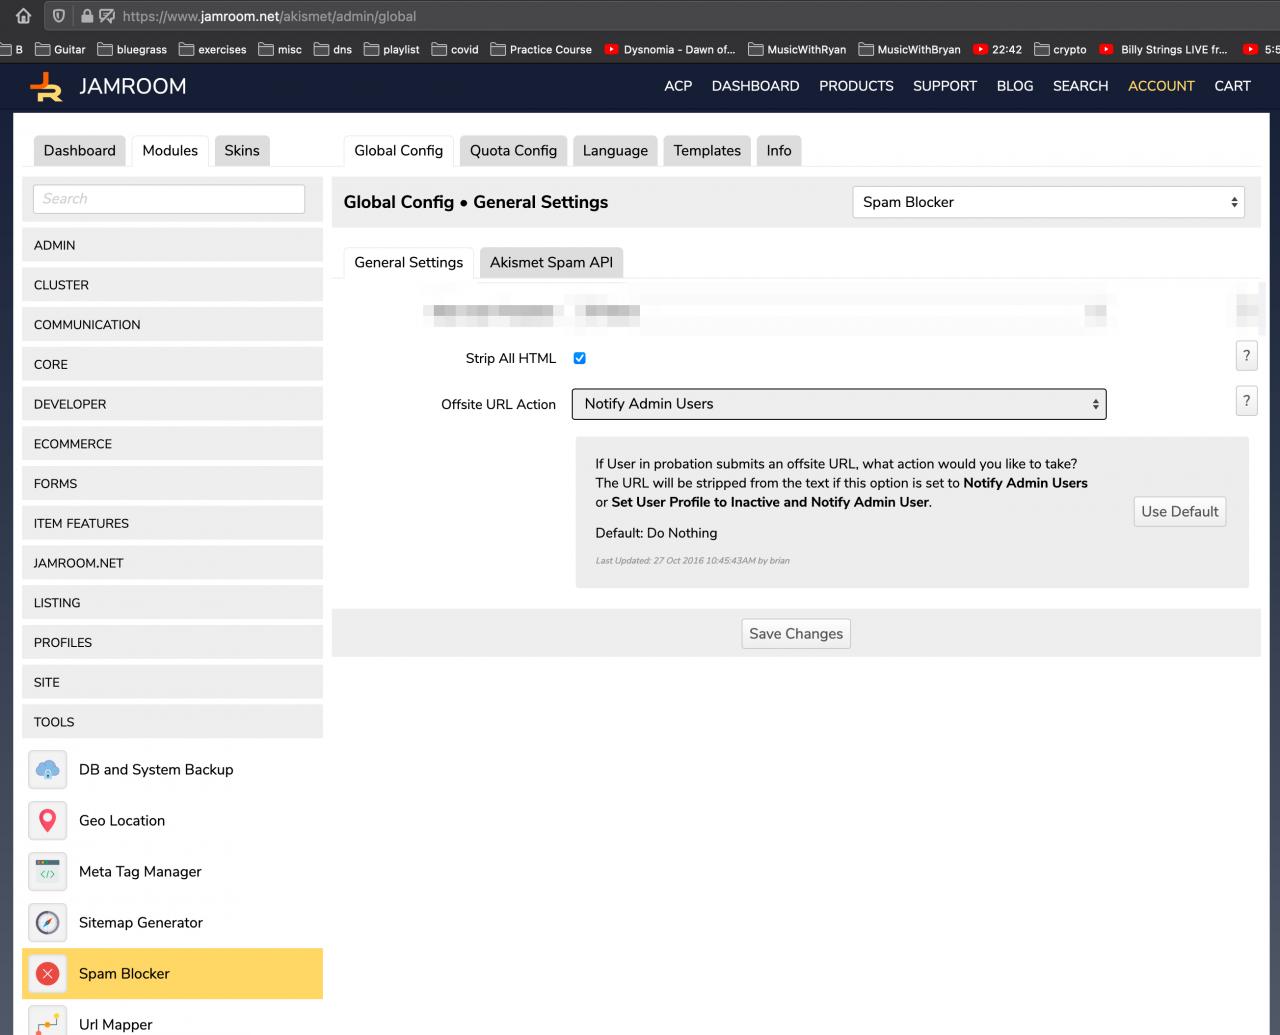
Task: Select the Spam Blocker red X icon
Action: pos(47,974)
